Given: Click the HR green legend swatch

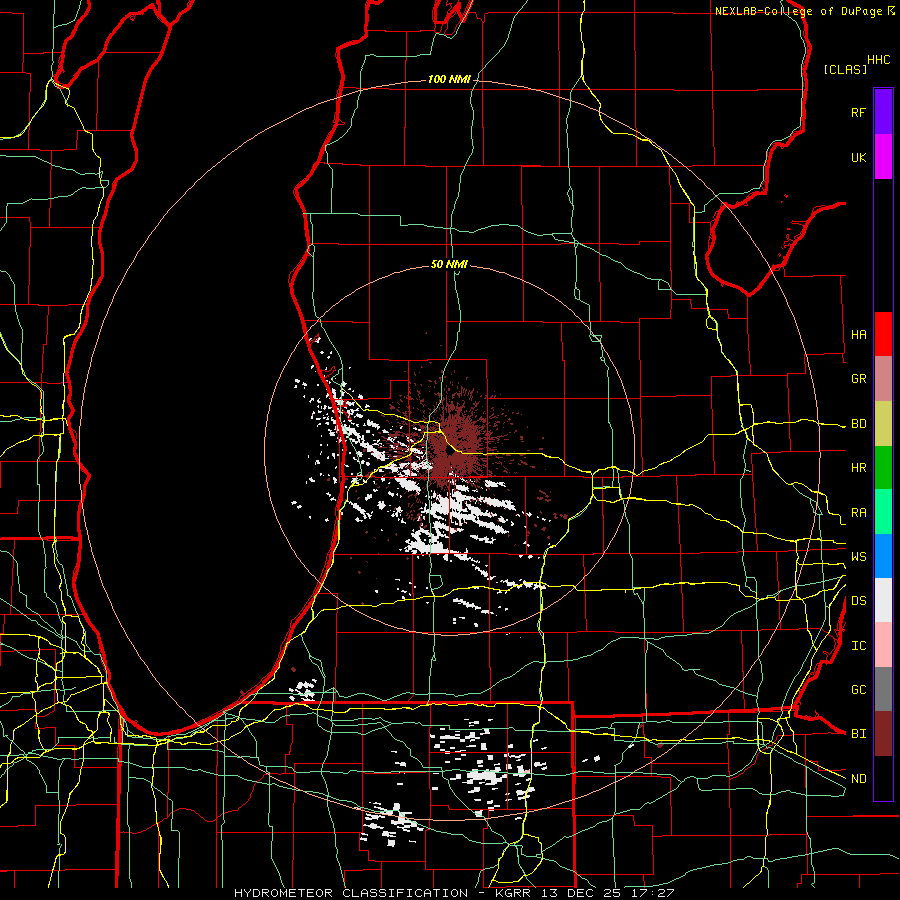Looking at the screenshot, I should (883, 468).
